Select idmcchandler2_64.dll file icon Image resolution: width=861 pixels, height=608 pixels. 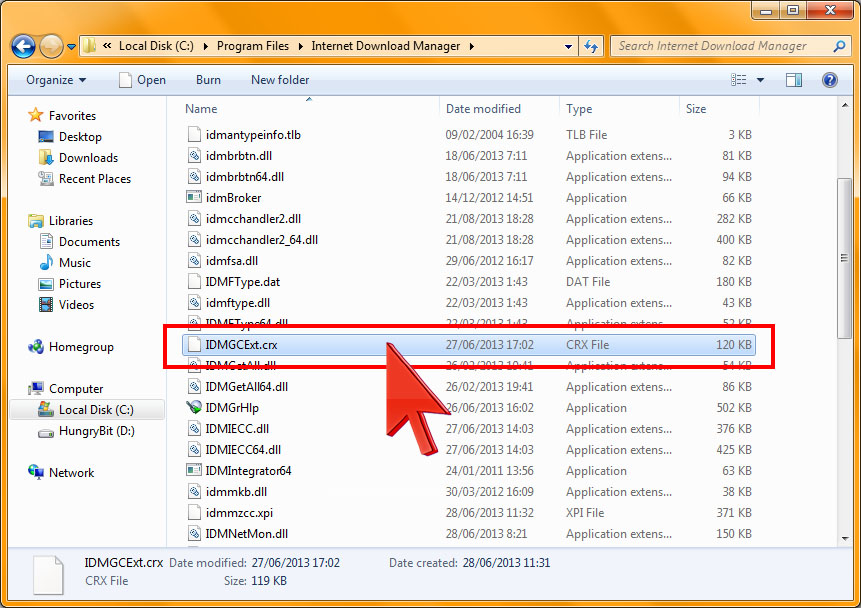(194, 240)
